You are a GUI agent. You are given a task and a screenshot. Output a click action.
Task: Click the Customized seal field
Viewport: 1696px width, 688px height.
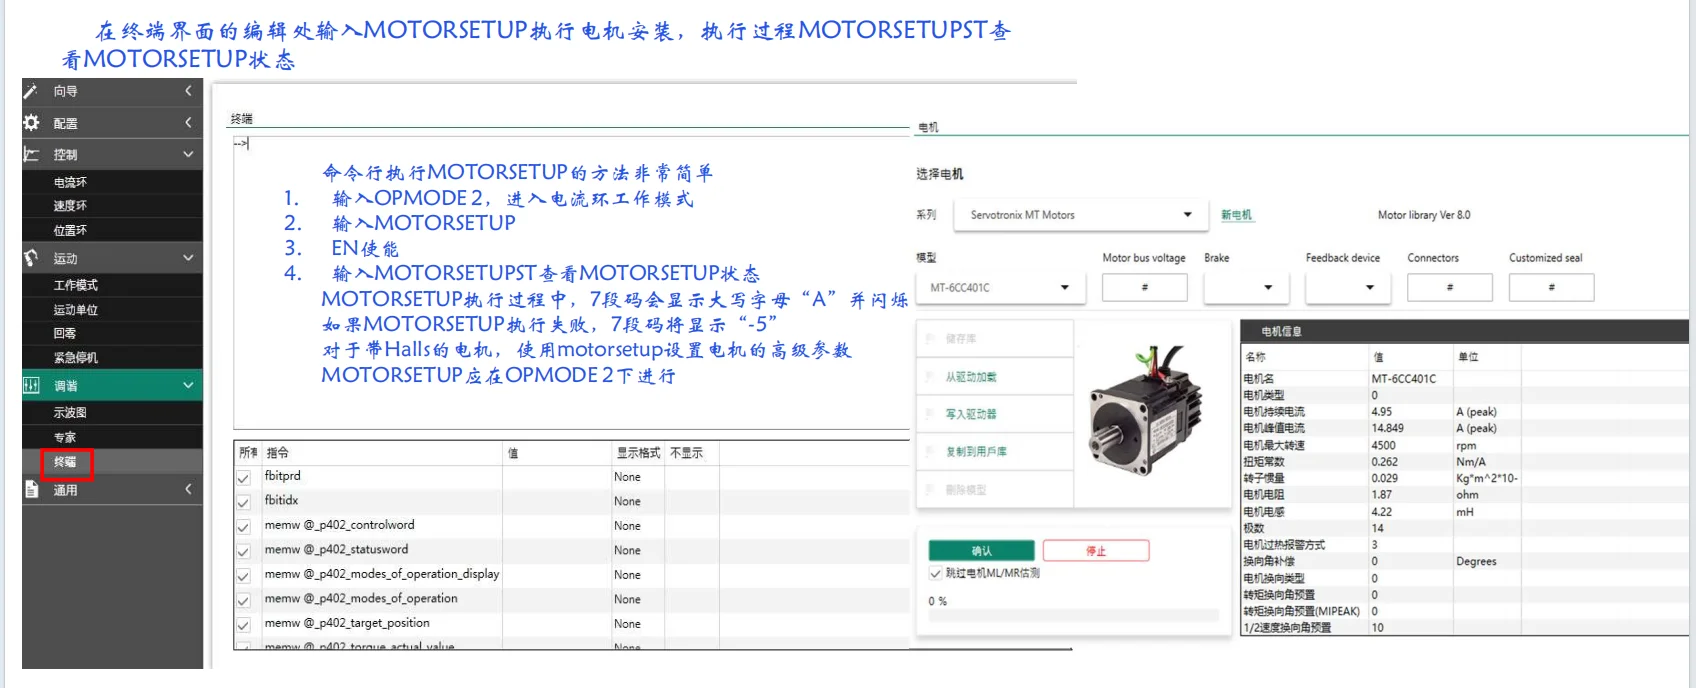[x=1551, y=288]
